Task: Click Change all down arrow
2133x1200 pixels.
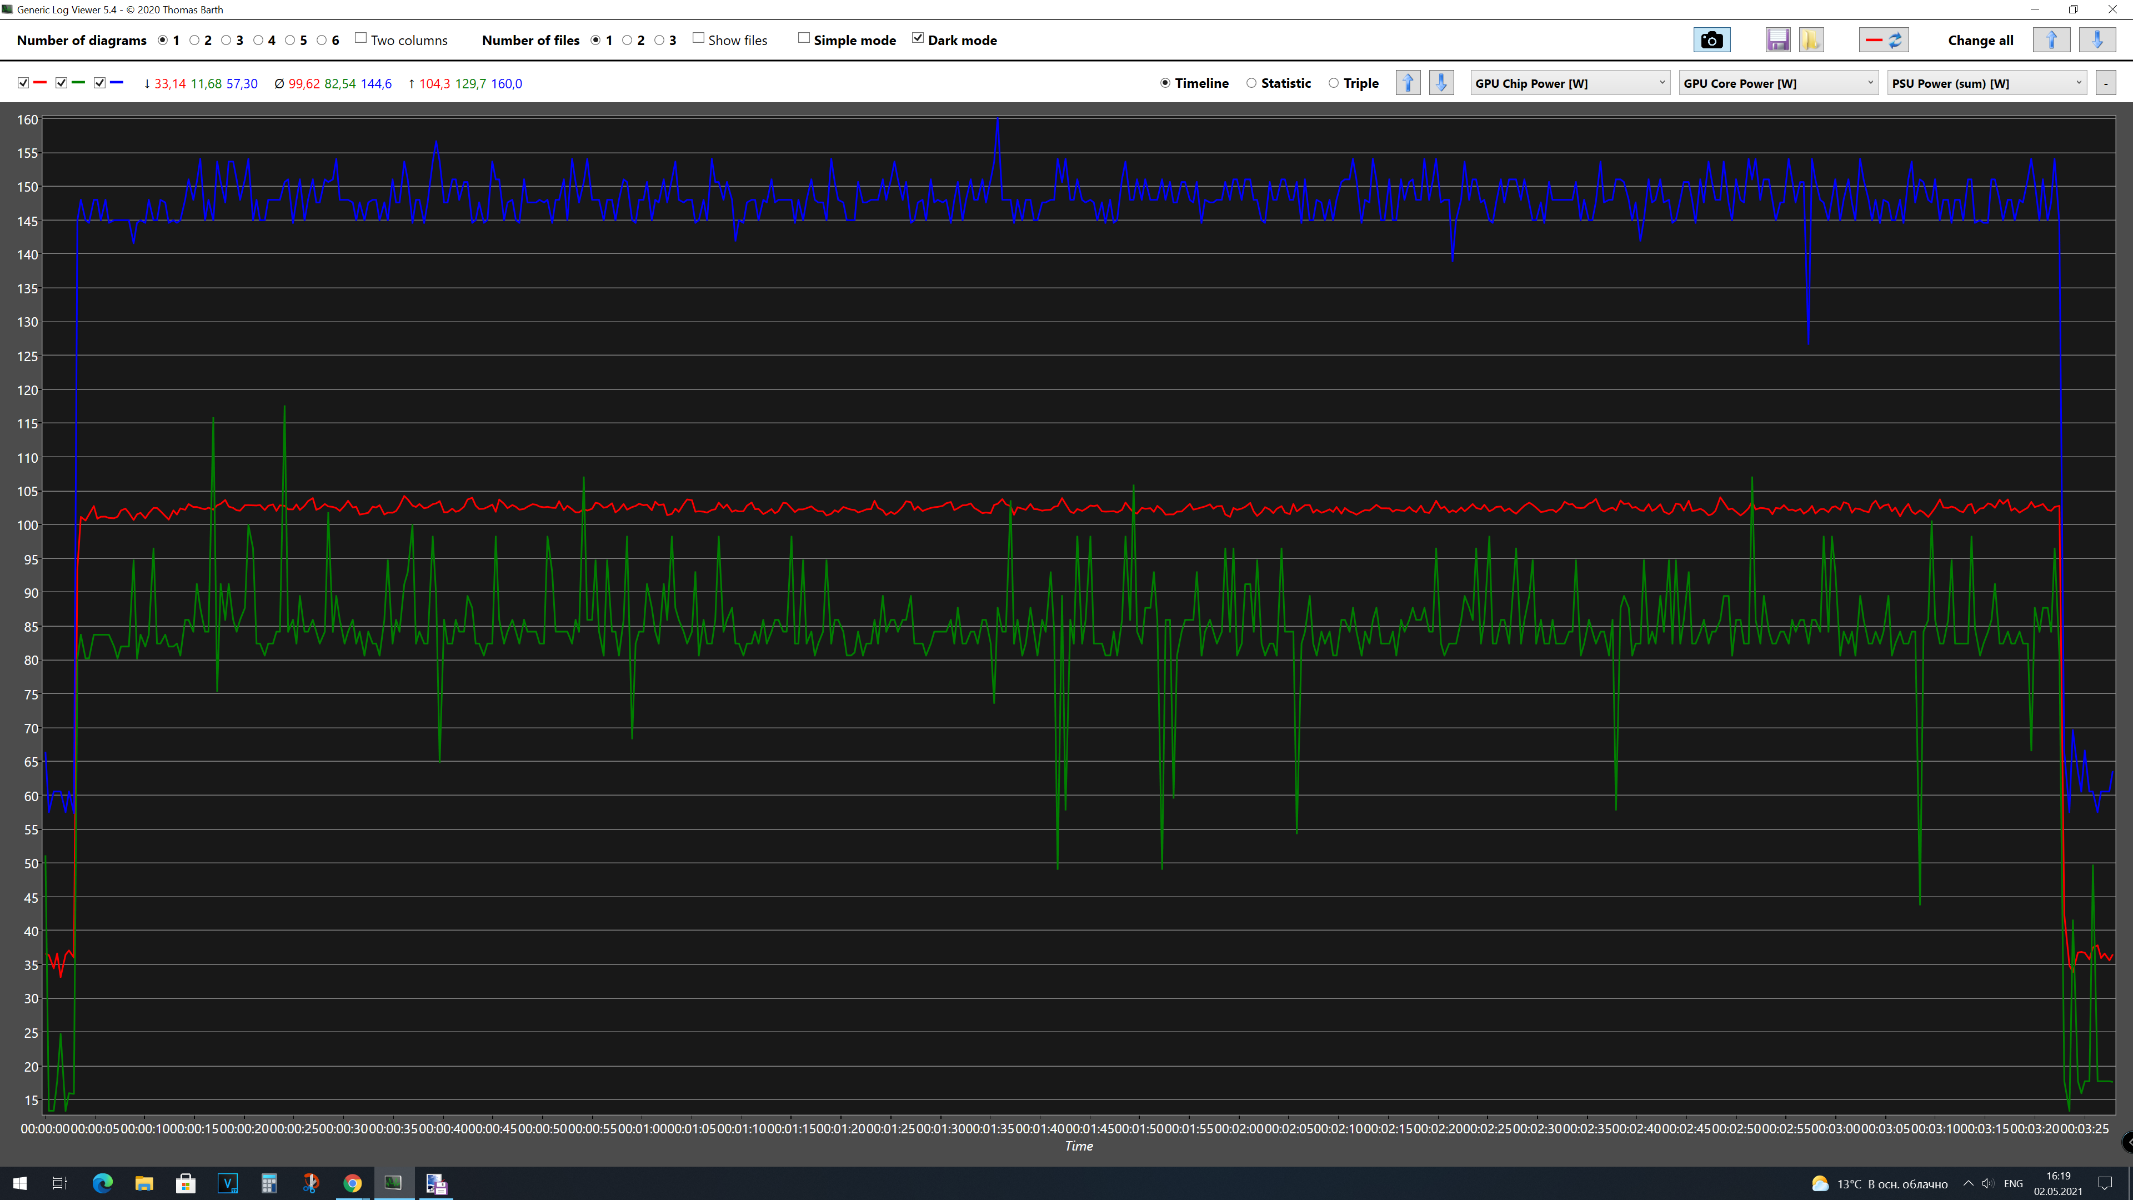Action: tap(2097, 40)
